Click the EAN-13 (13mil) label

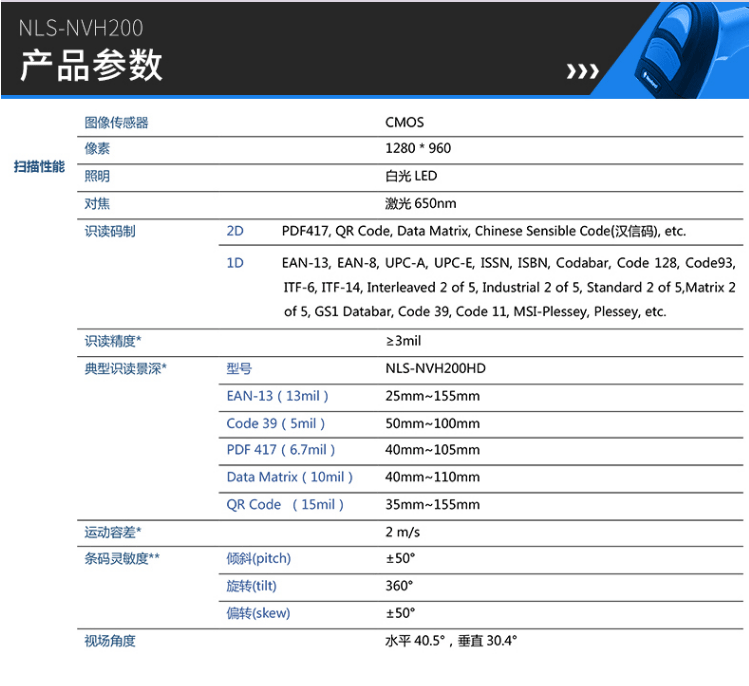(x=278, y=396)
